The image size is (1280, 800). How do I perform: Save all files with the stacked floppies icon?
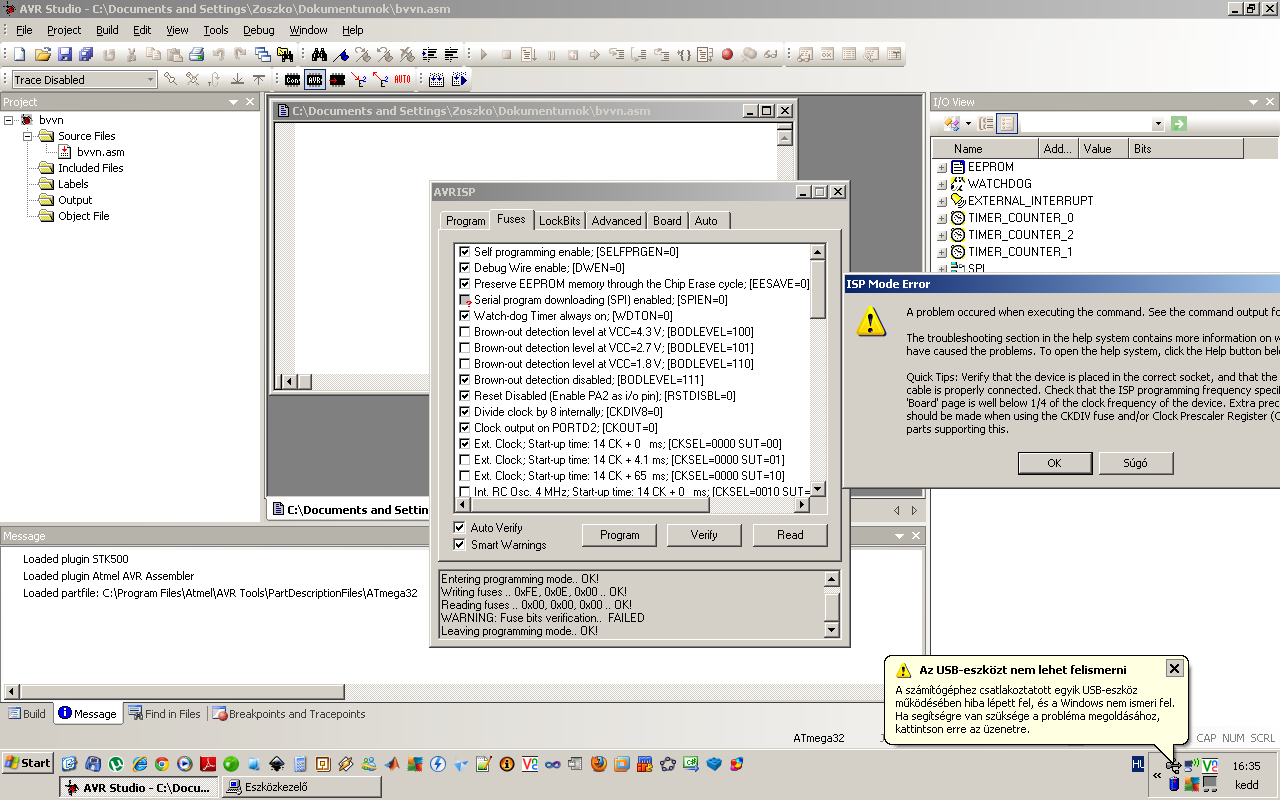click(87, 54)
